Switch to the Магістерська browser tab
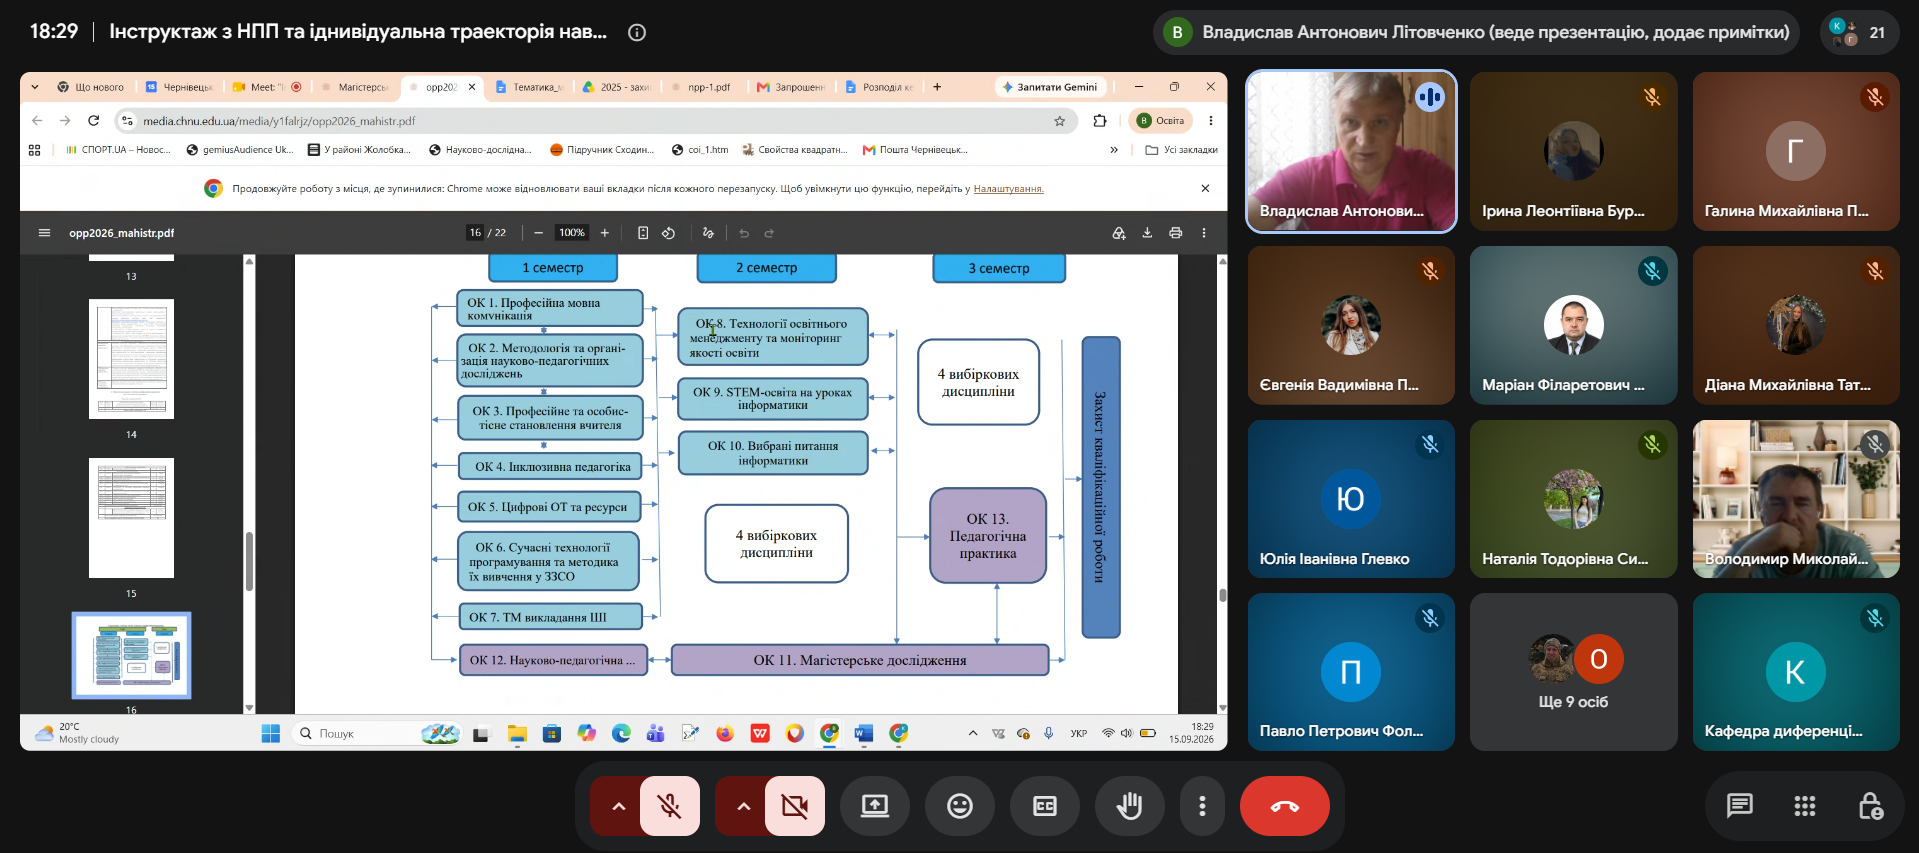This screenshot has height=853, width=1919. pyautogui.click(x=356, y=87)
